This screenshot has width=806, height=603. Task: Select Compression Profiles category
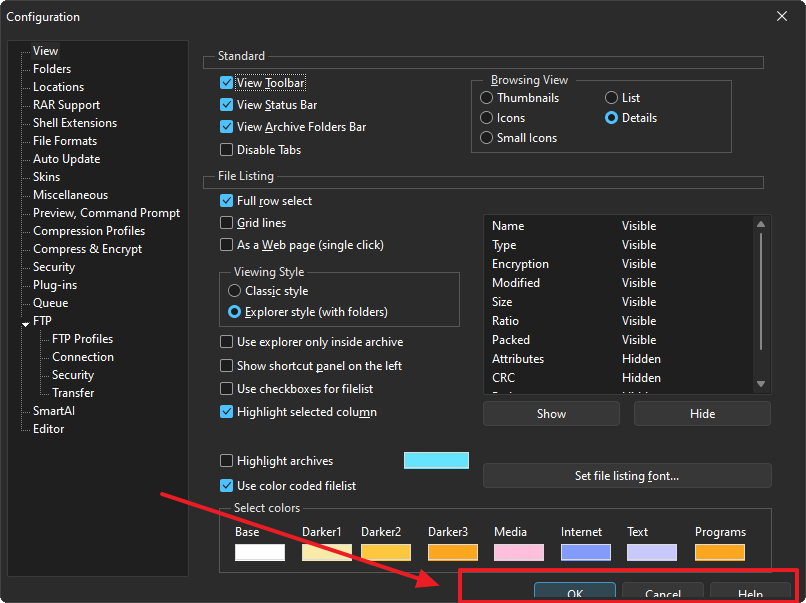tap(89, 231)
